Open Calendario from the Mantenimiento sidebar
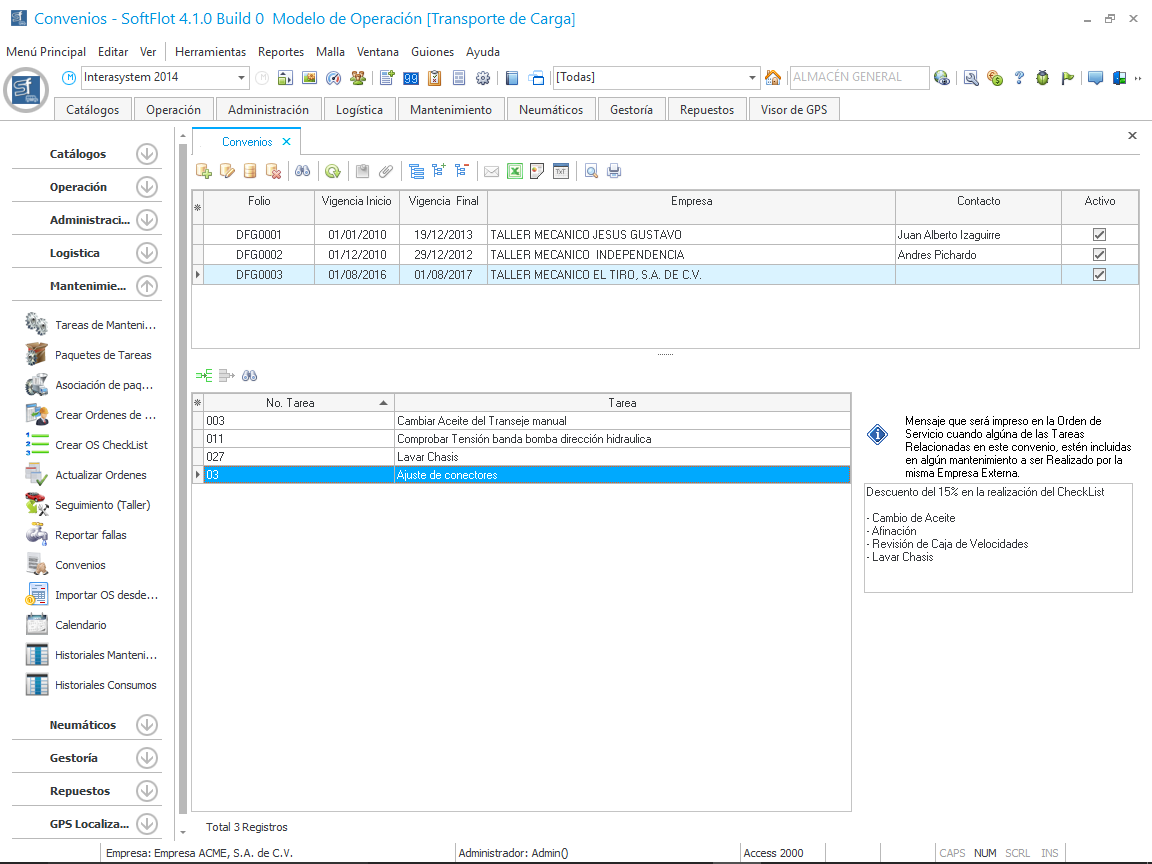1152x864 pixels. click(x=80, y=625)
